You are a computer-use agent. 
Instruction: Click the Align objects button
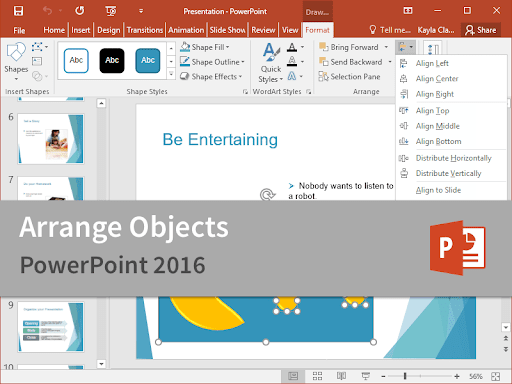(x=405, y=47)
